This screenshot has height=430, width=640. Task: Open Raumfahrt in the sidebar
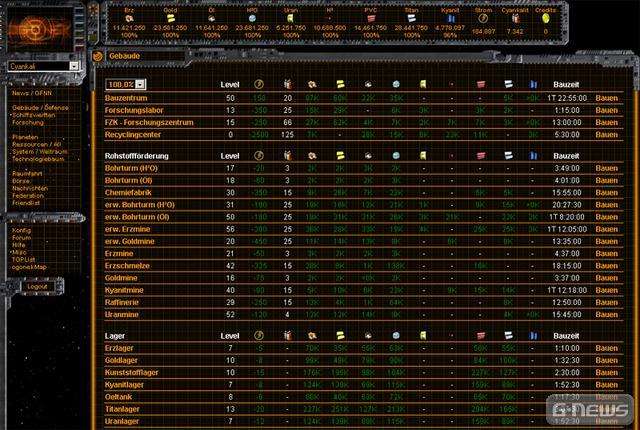pos(27,173)
